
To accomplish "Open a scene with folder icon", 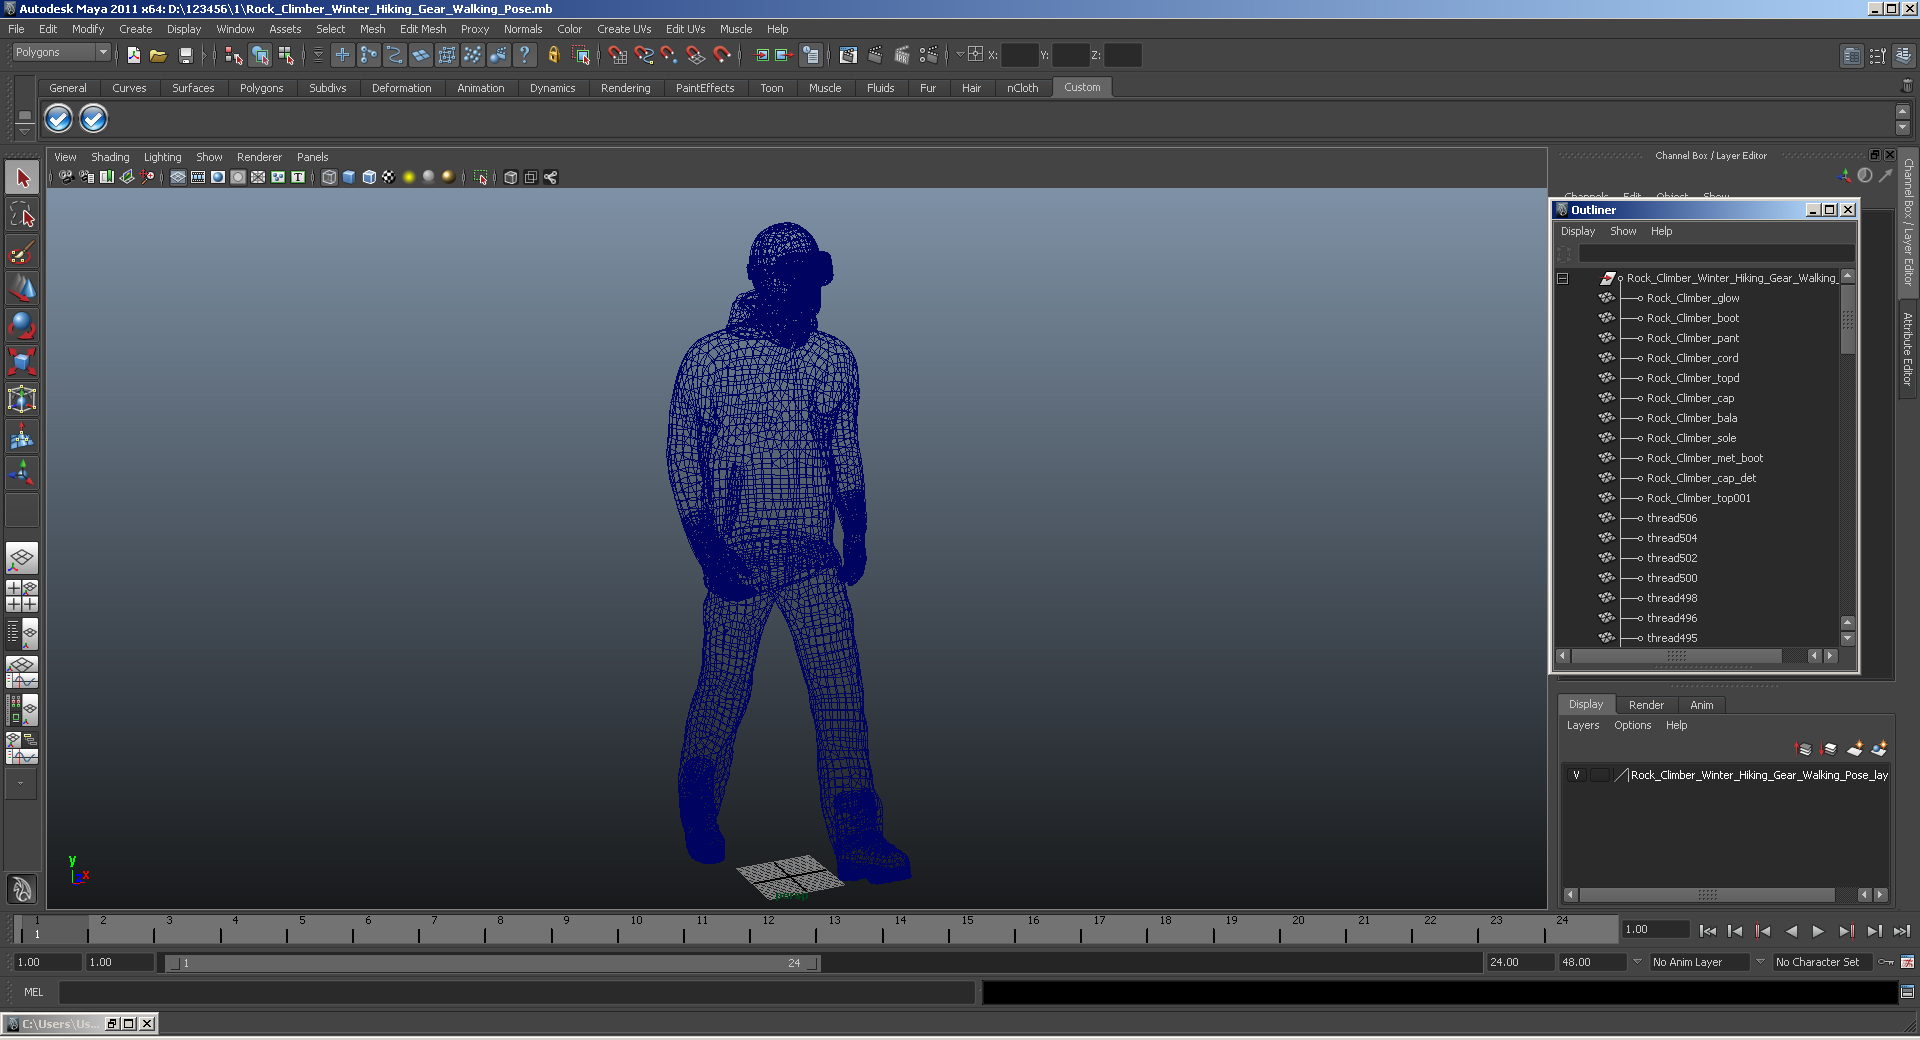I will 158,55.
